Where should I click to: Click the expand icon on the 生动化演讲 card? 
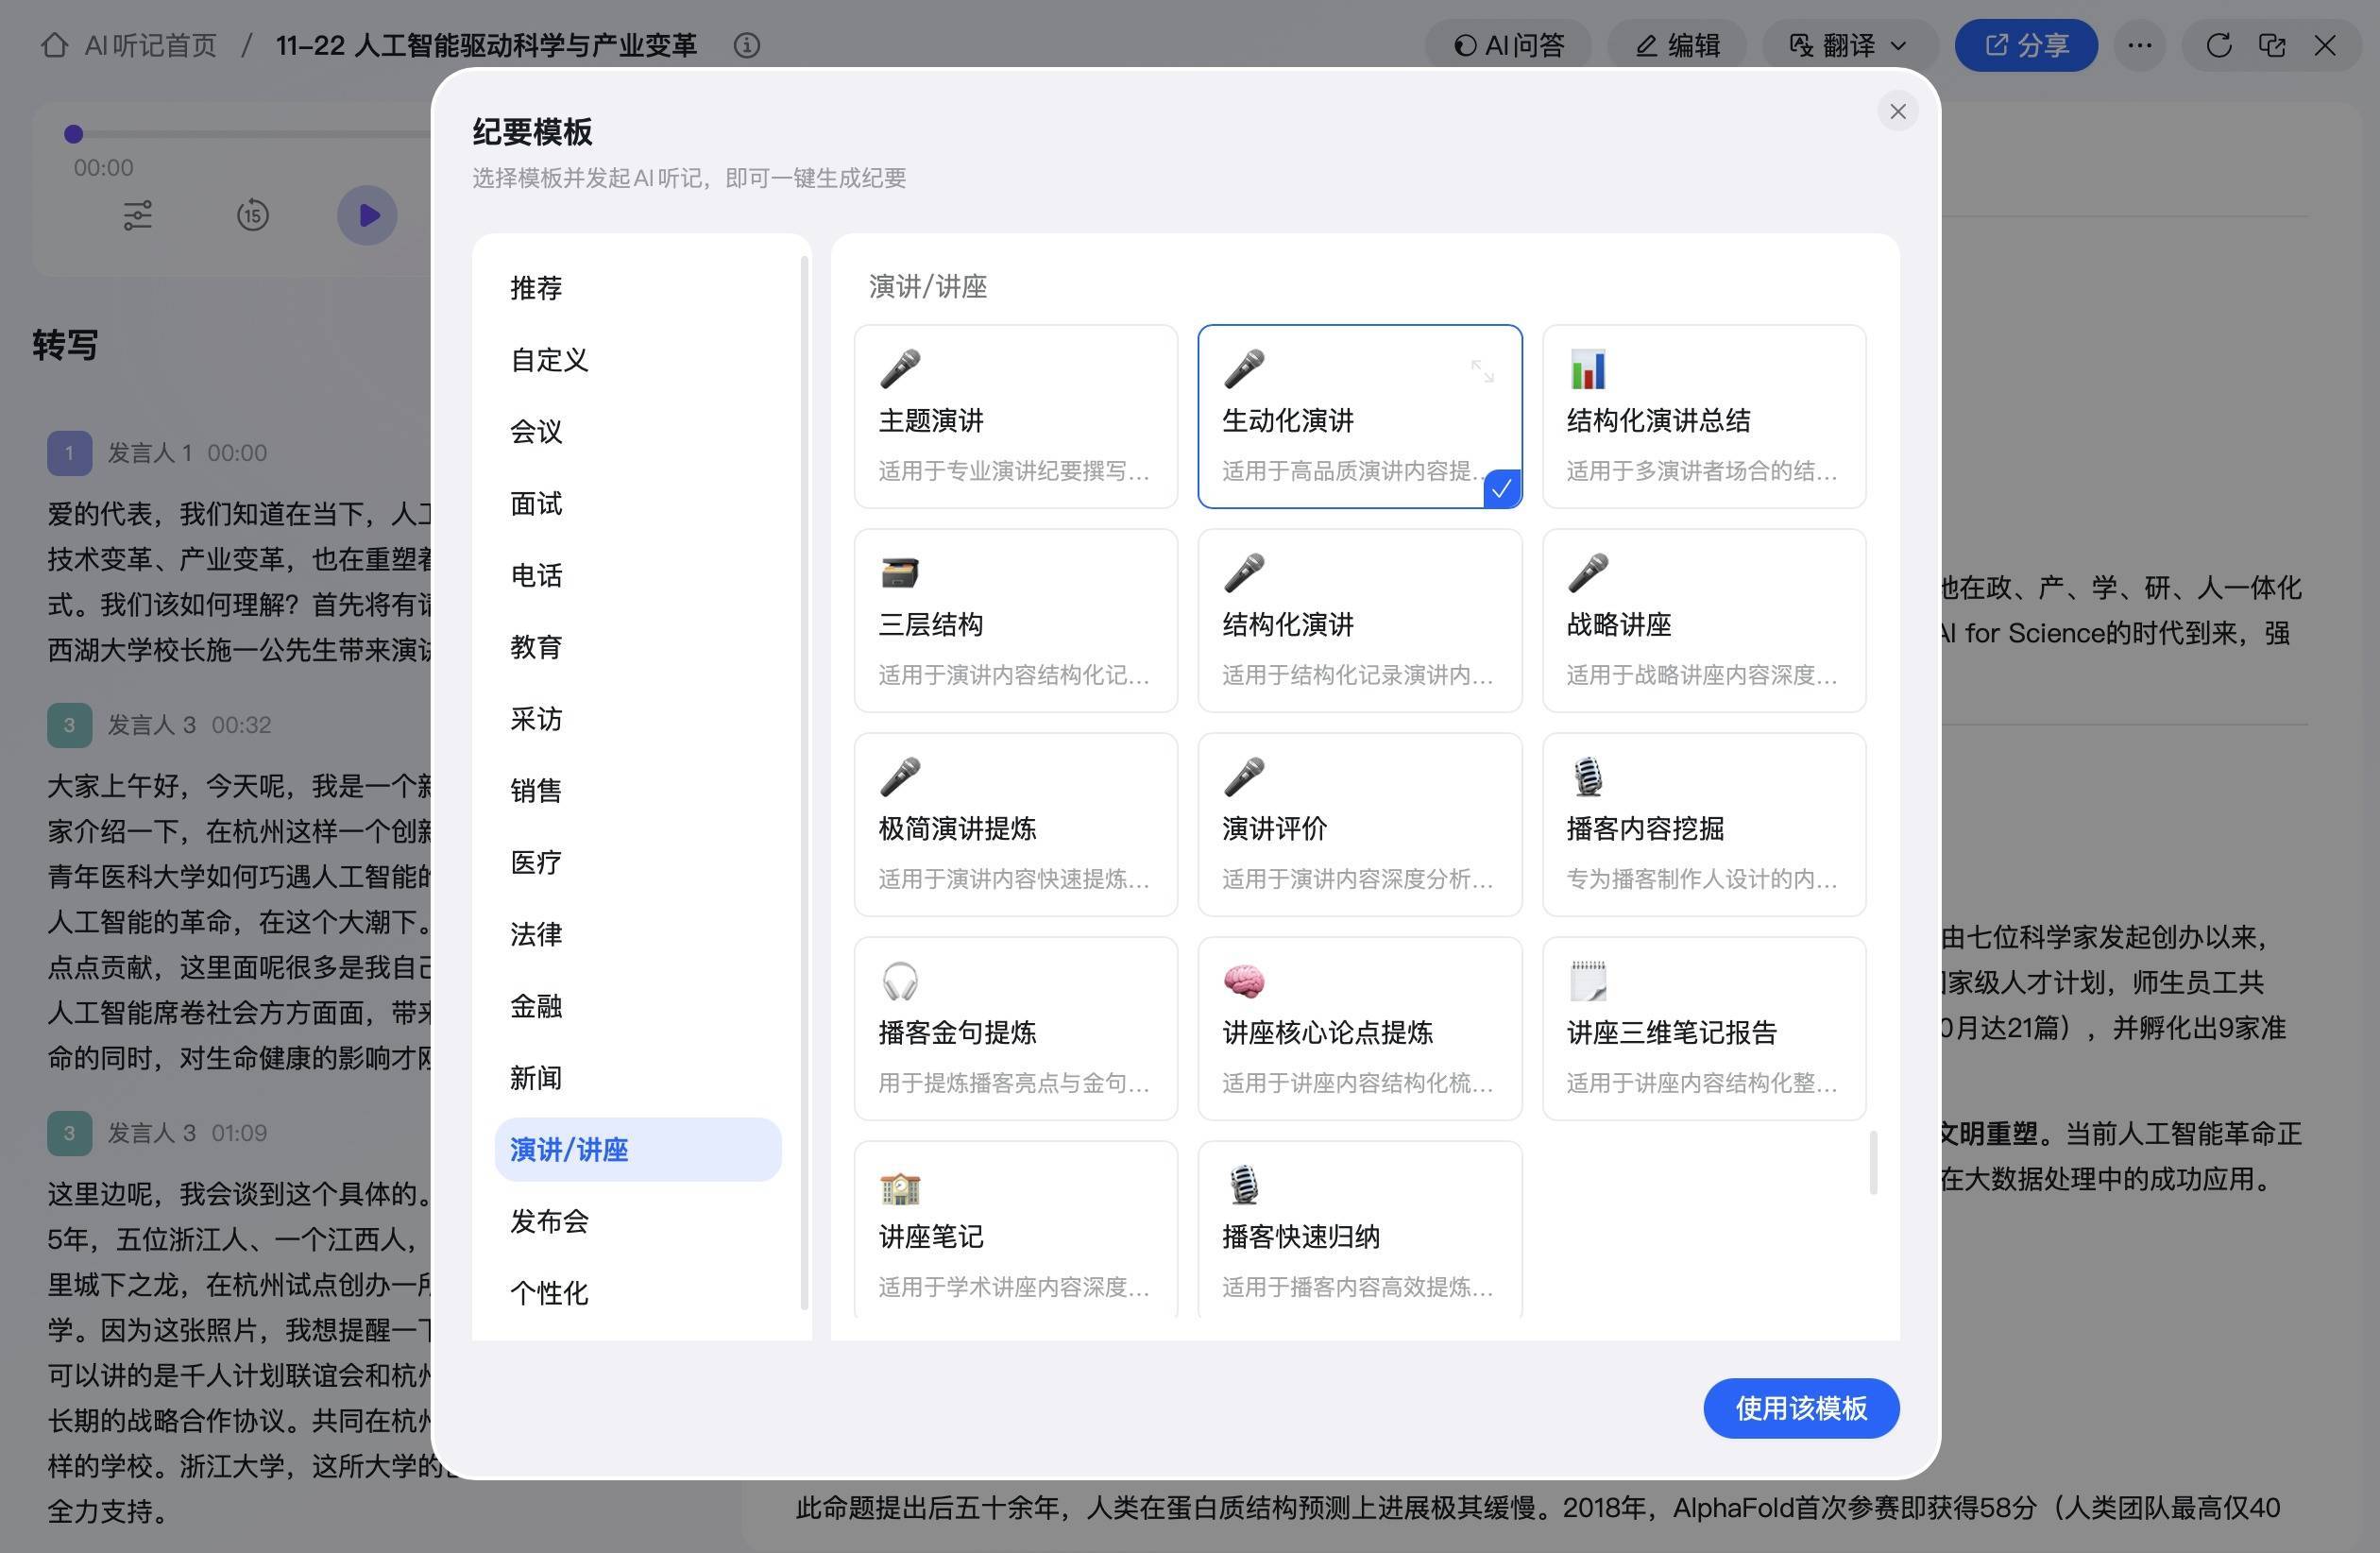click(1482, 371)
